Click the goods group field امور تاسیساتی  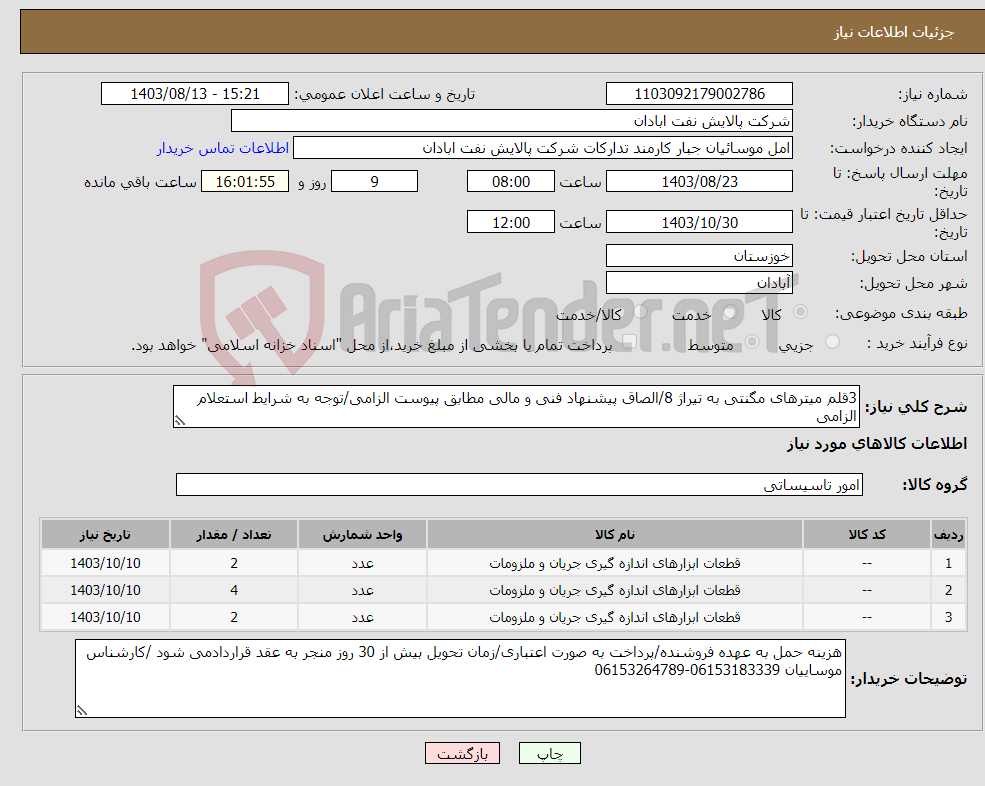click(520, 484)
